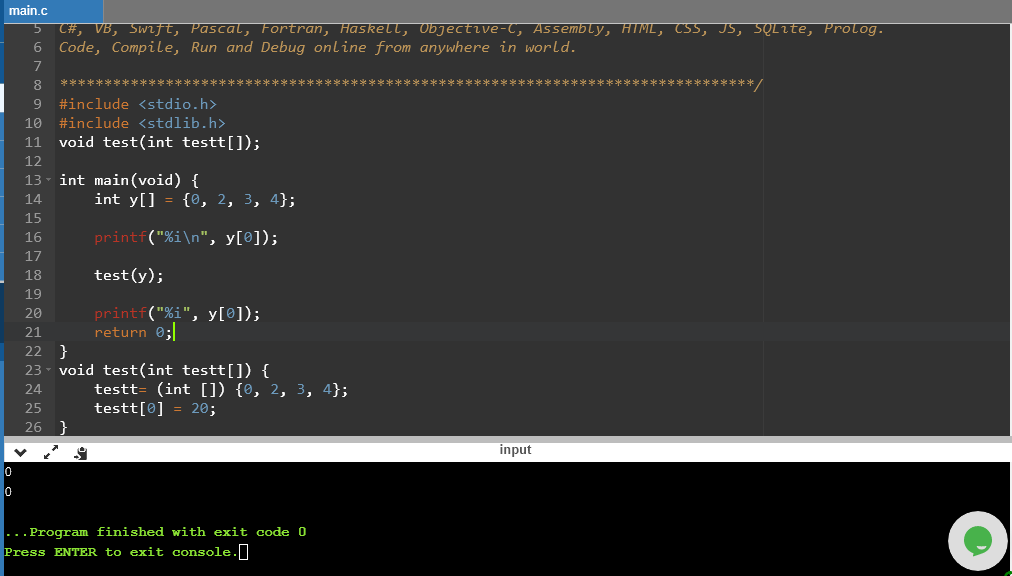Select the main.c file tab
Image resolution: width=1012 pixels, height=576 pixels.
tap(52, 11)
